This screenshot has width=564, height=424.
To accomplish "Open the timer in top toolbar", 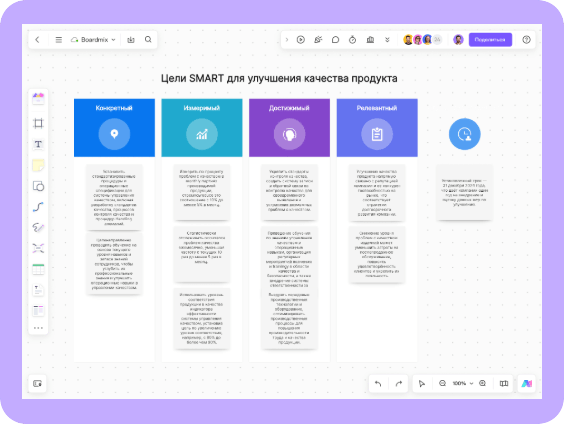I will [352, 40].
